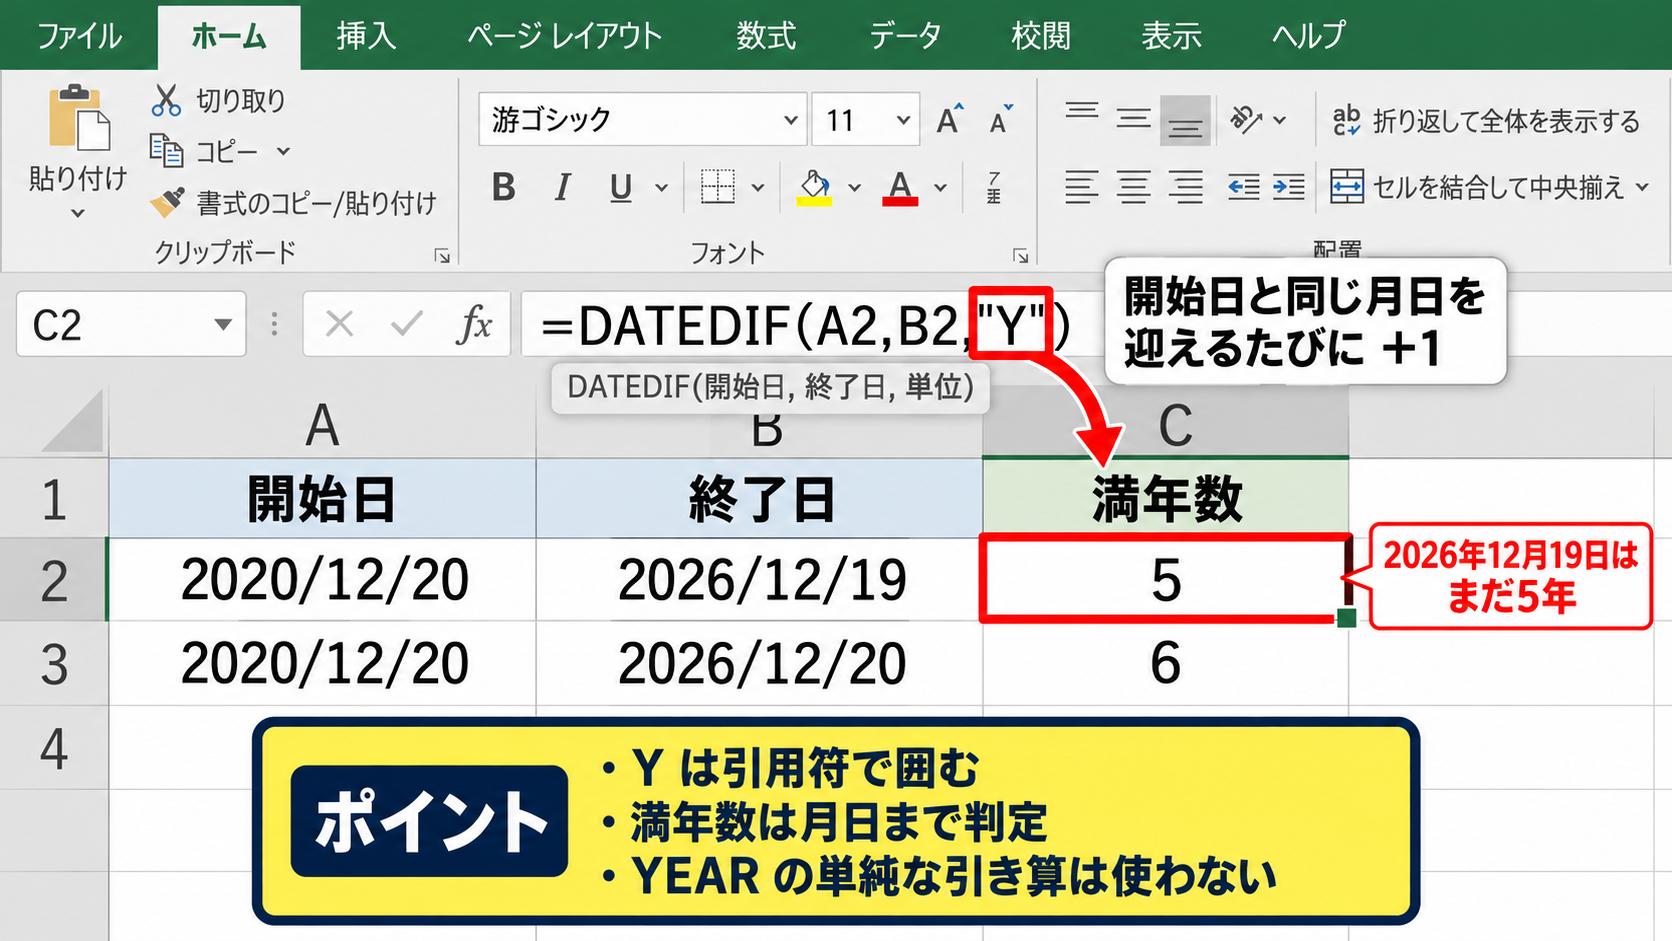Open the font size 11 dropdown
The image size is (1672, 941).
[x=903, y=120]
